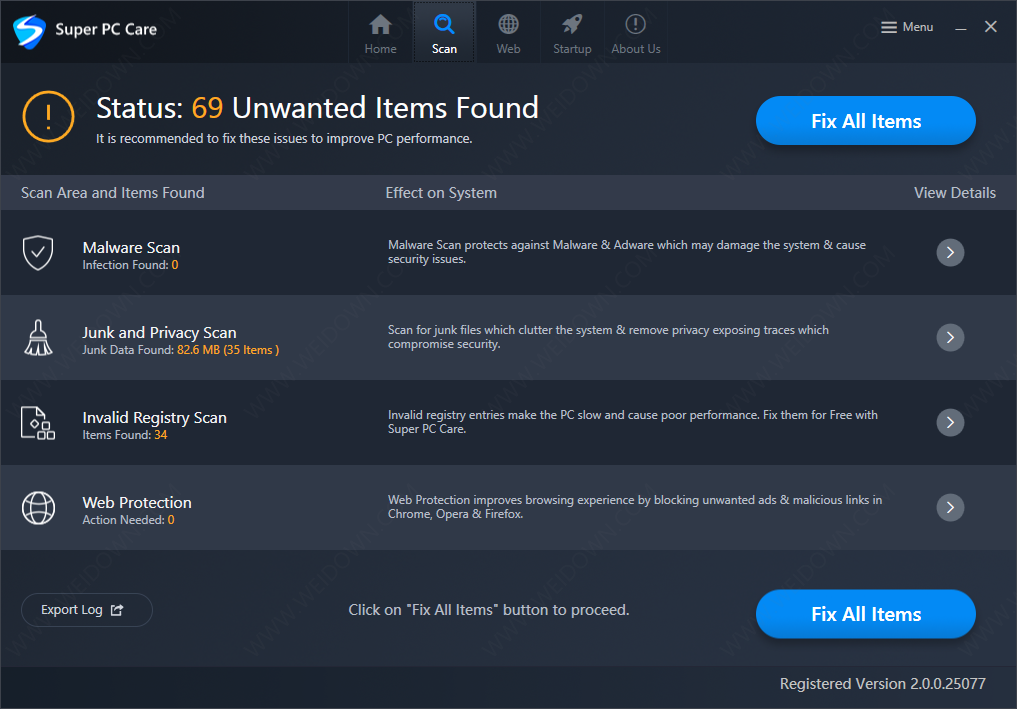Click the top Fix All Items button
The height and width of the screenshot is (709, 1017).
tap(865, 121)
